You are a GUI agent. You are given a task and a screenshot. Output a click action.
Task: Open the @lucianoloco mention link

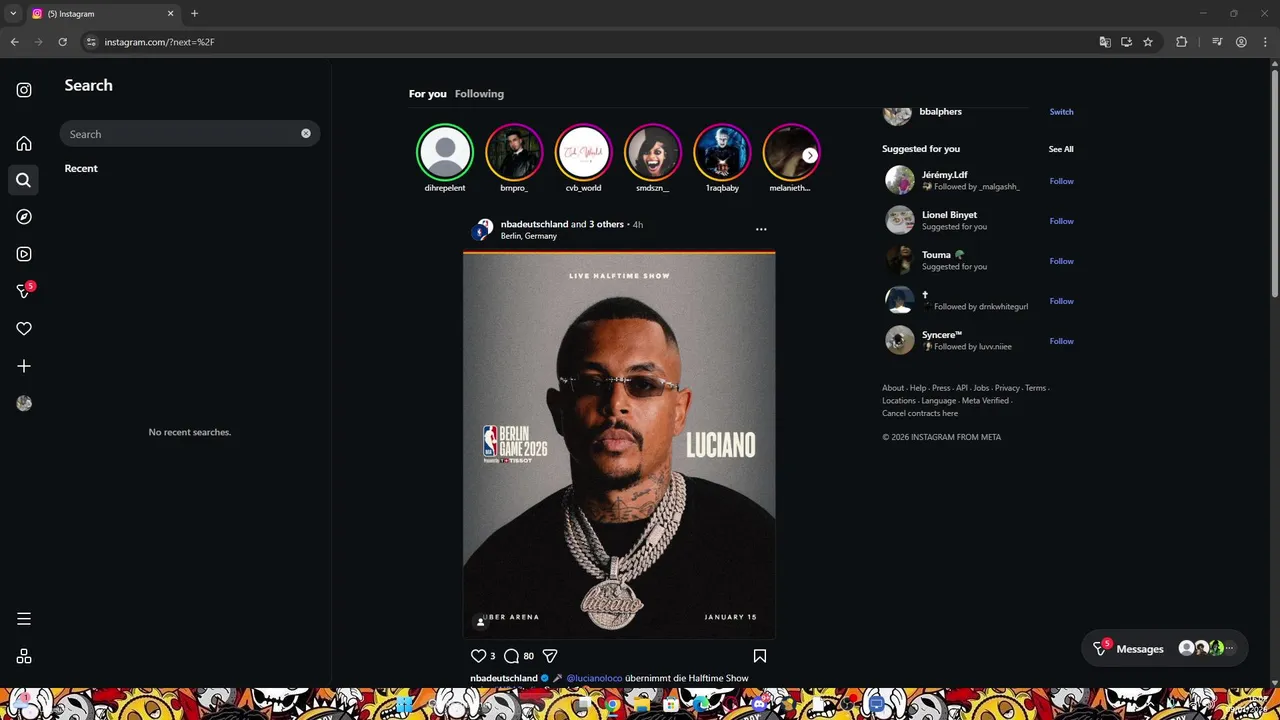point(594,678)
